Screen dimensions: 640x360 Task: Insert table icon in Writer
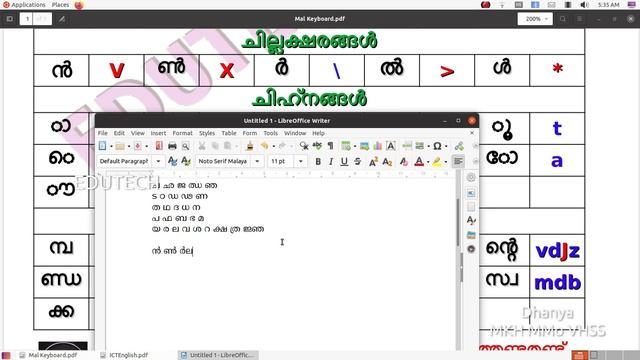point(346,146)
